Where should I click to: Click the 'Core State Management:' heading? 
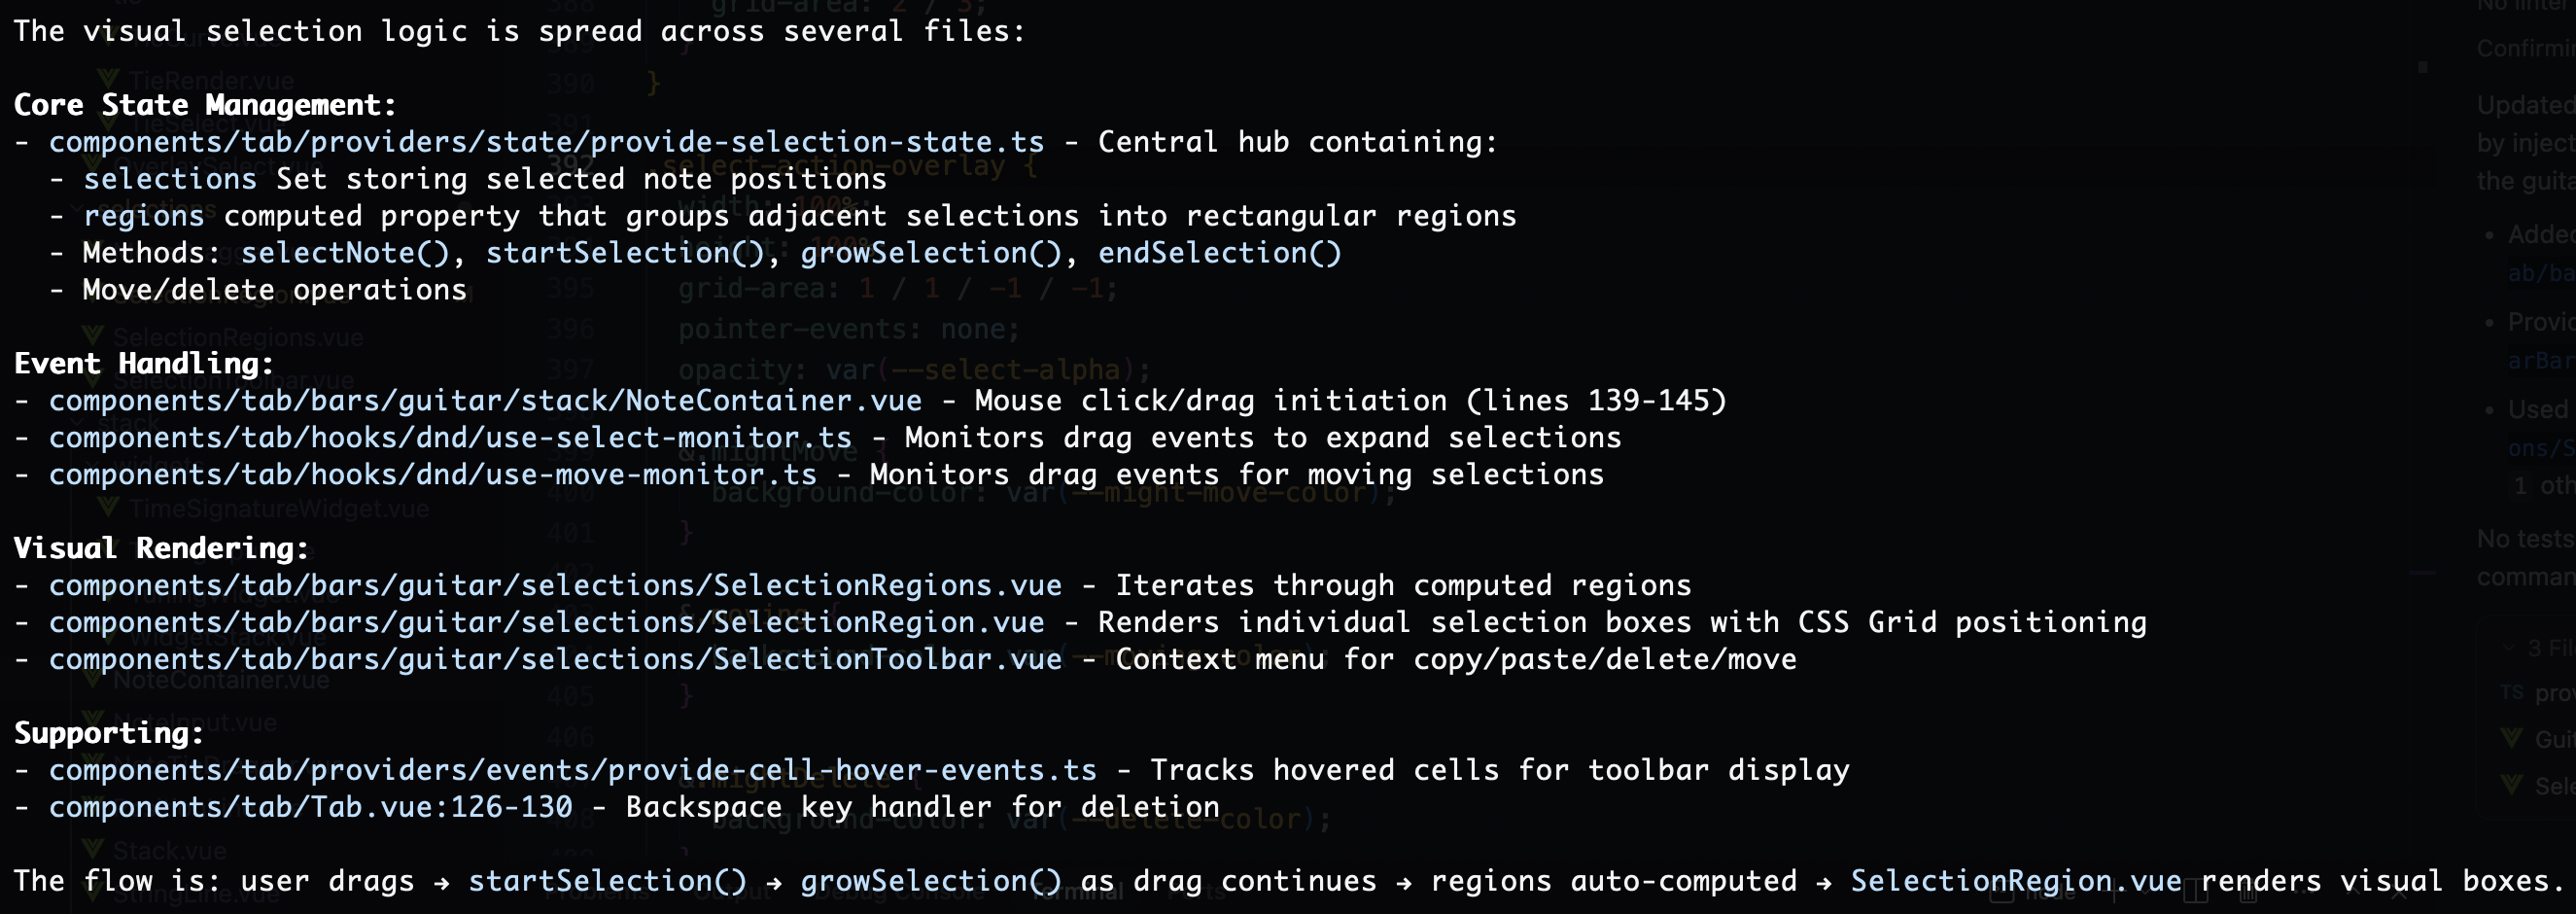(205, 105)
